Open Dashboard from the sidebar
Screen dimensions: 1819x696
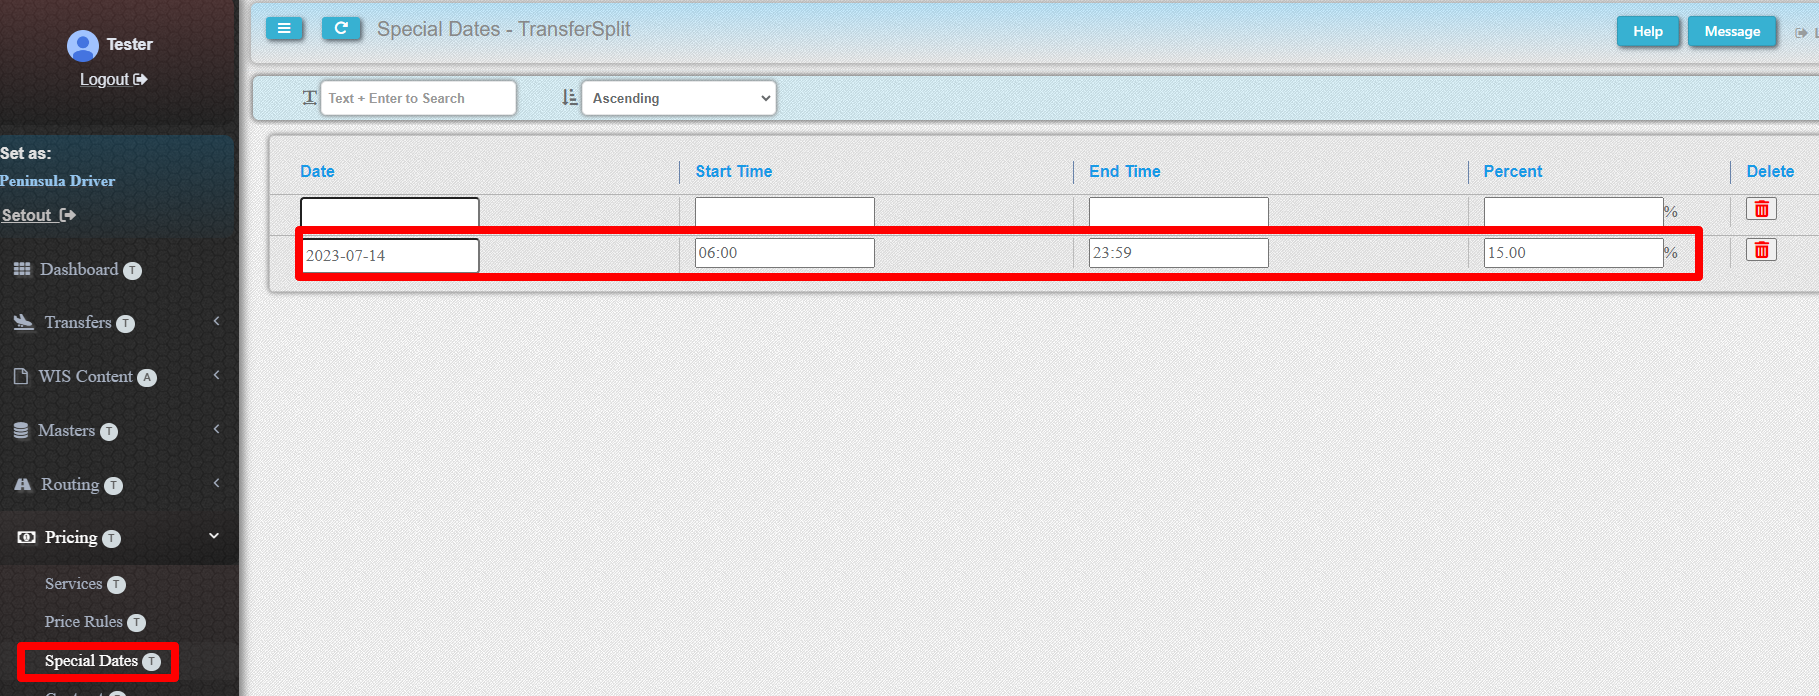[x=78, y=270]
